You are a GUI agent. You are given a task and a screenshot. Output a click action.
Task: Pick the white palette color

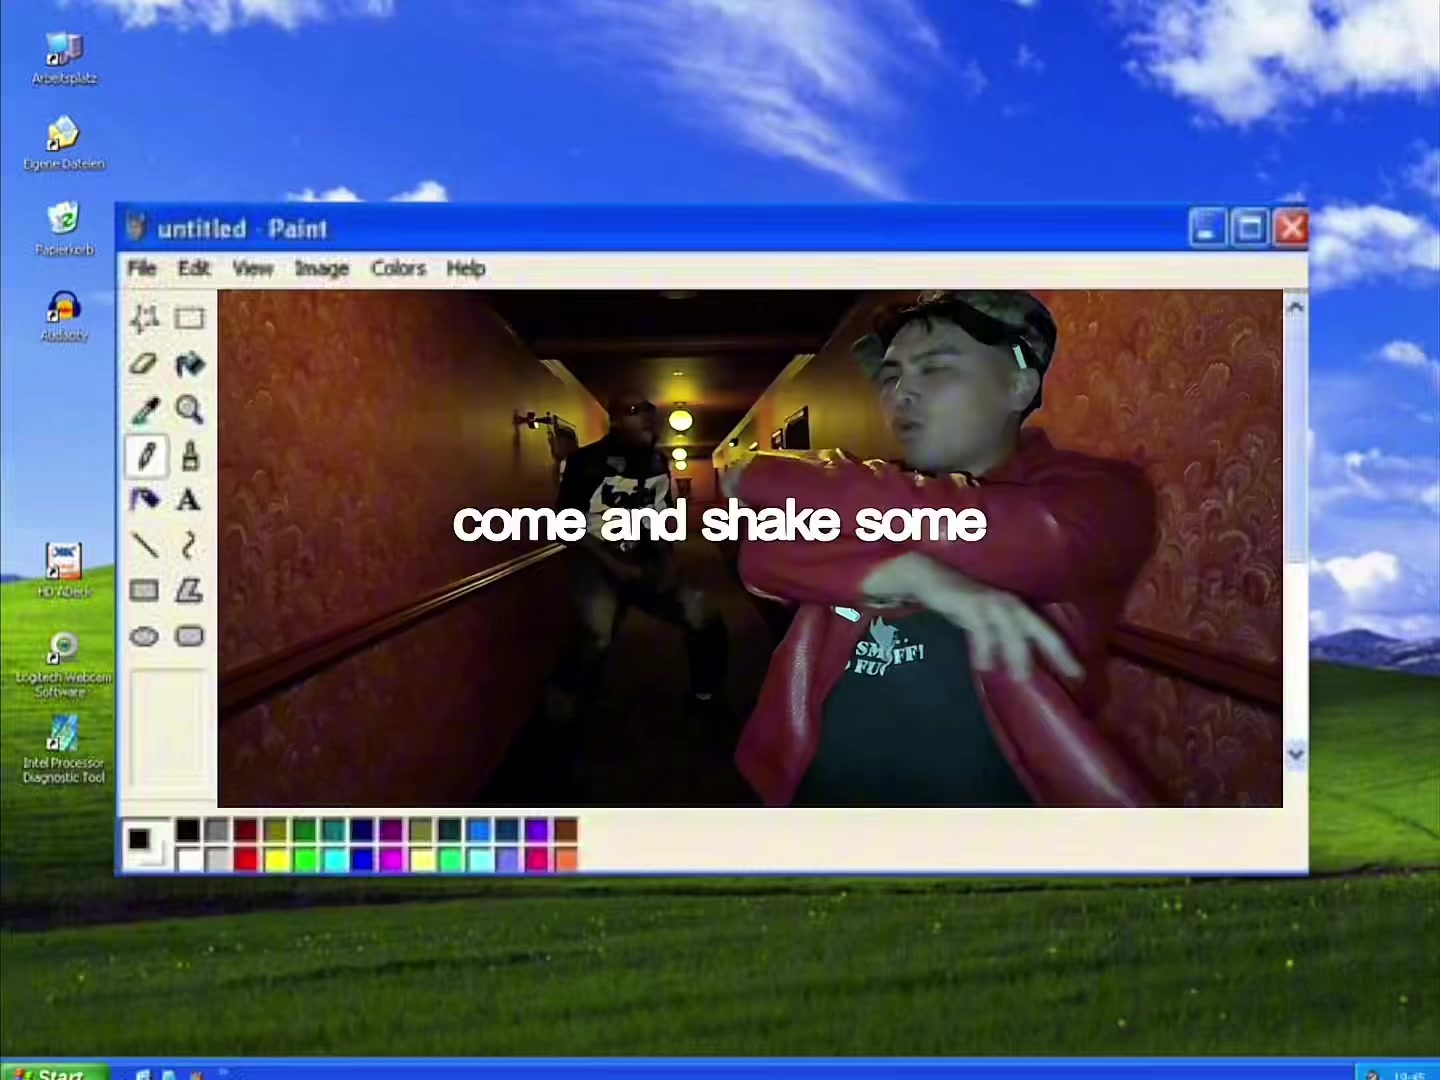point(188,859)
